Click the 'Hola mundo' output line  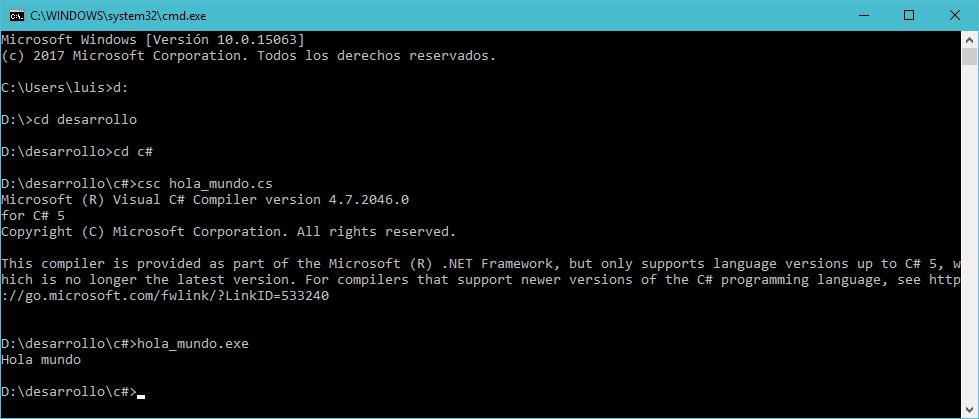point(41,360)
